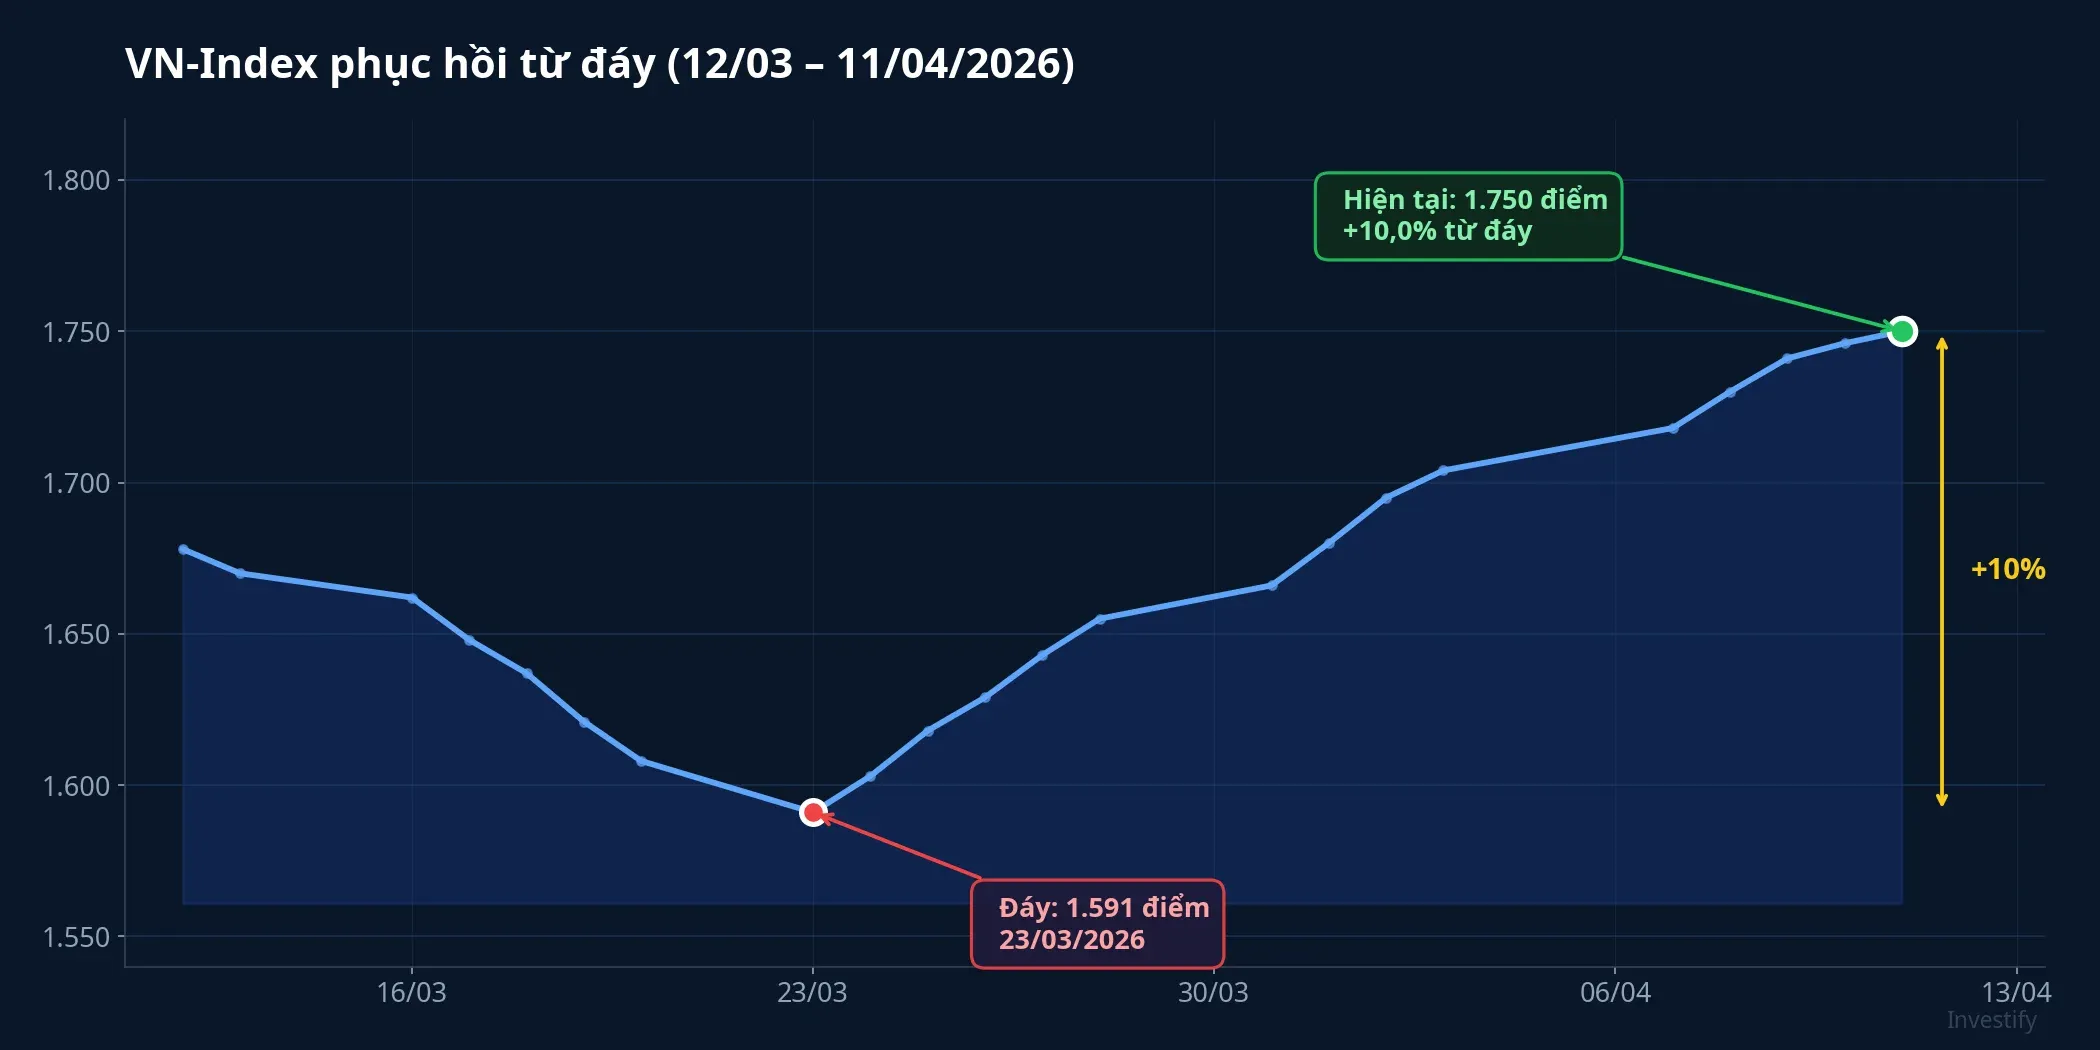Click the 13/04 x-axis label
Image resolution: width=2100 pixels, height=1050 pixels.
2016,993
